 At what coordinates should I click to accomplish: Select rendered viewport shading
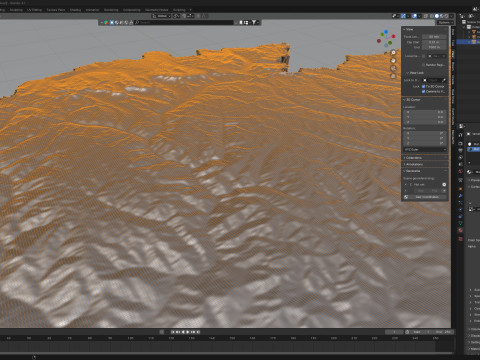point(447,16)
